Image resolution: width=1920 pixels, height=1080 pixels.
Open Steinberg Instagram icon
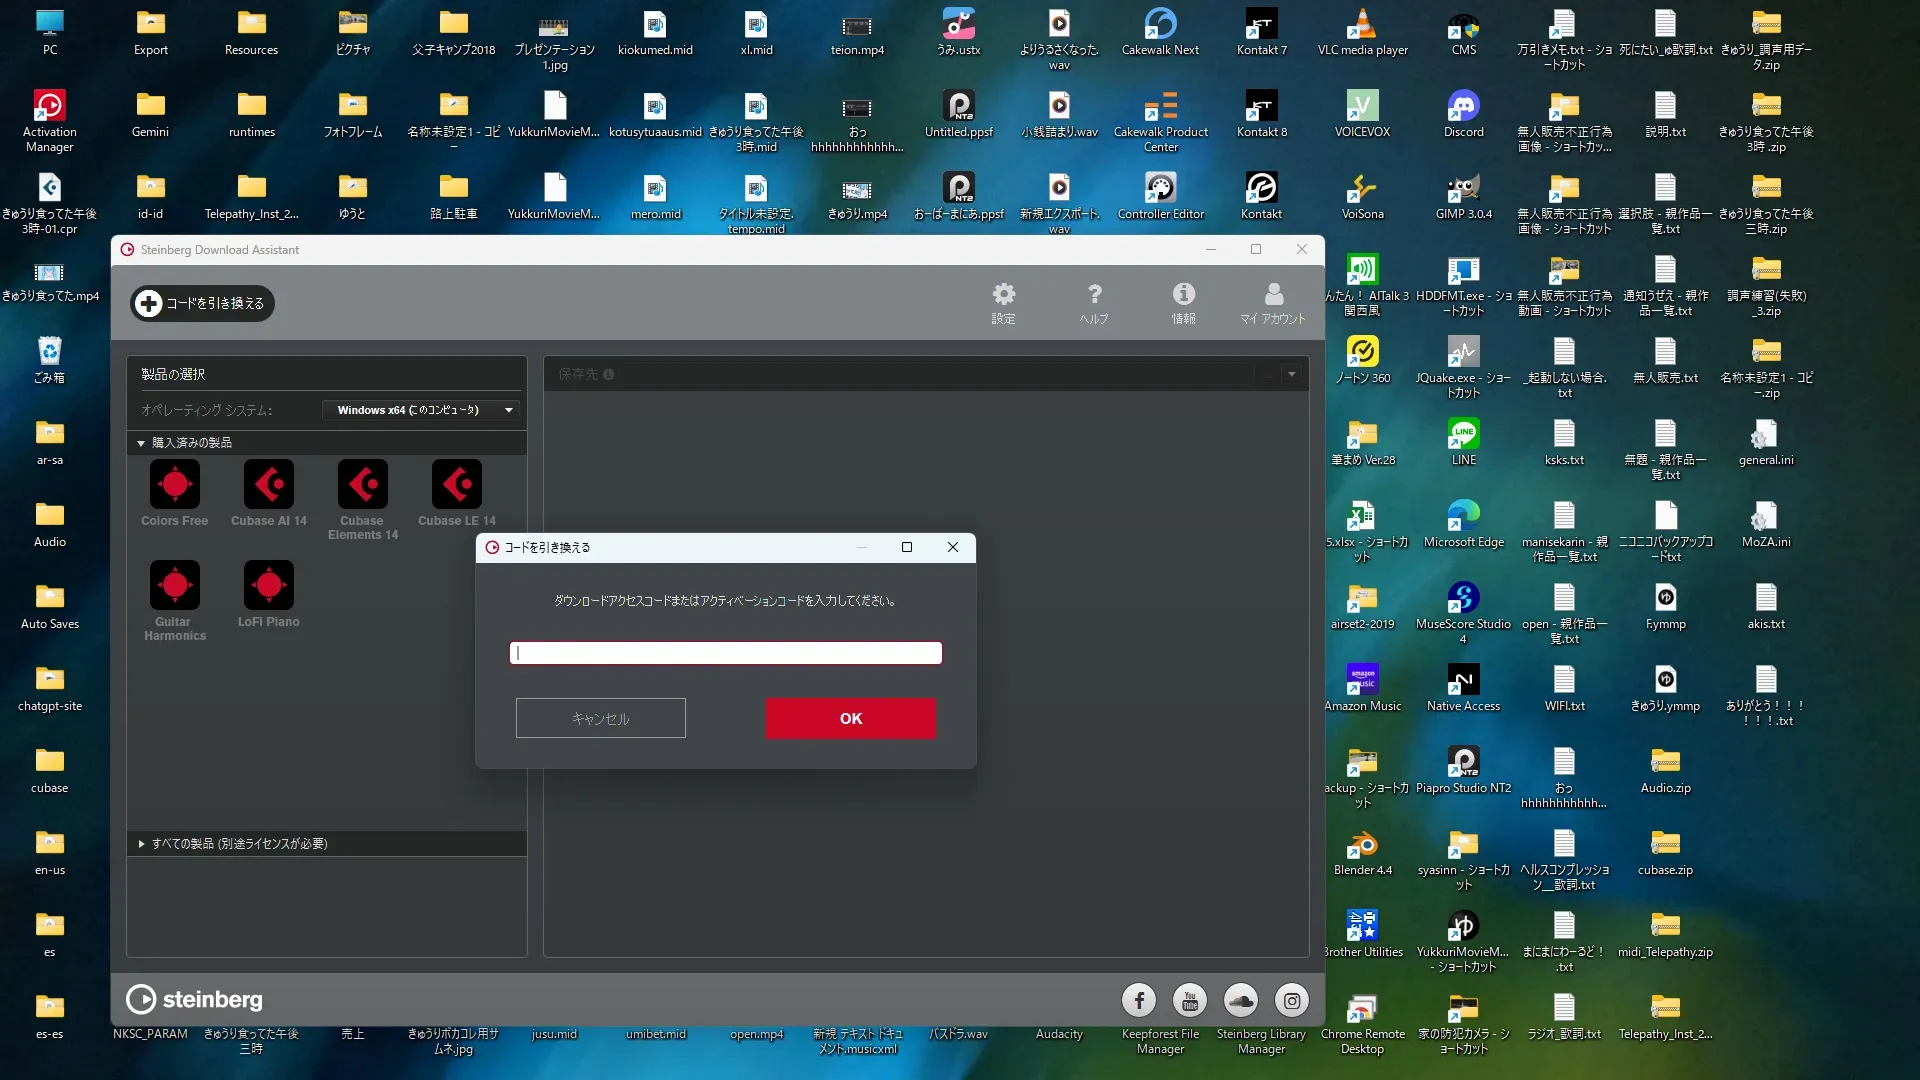click(x=1291, y=1000)
